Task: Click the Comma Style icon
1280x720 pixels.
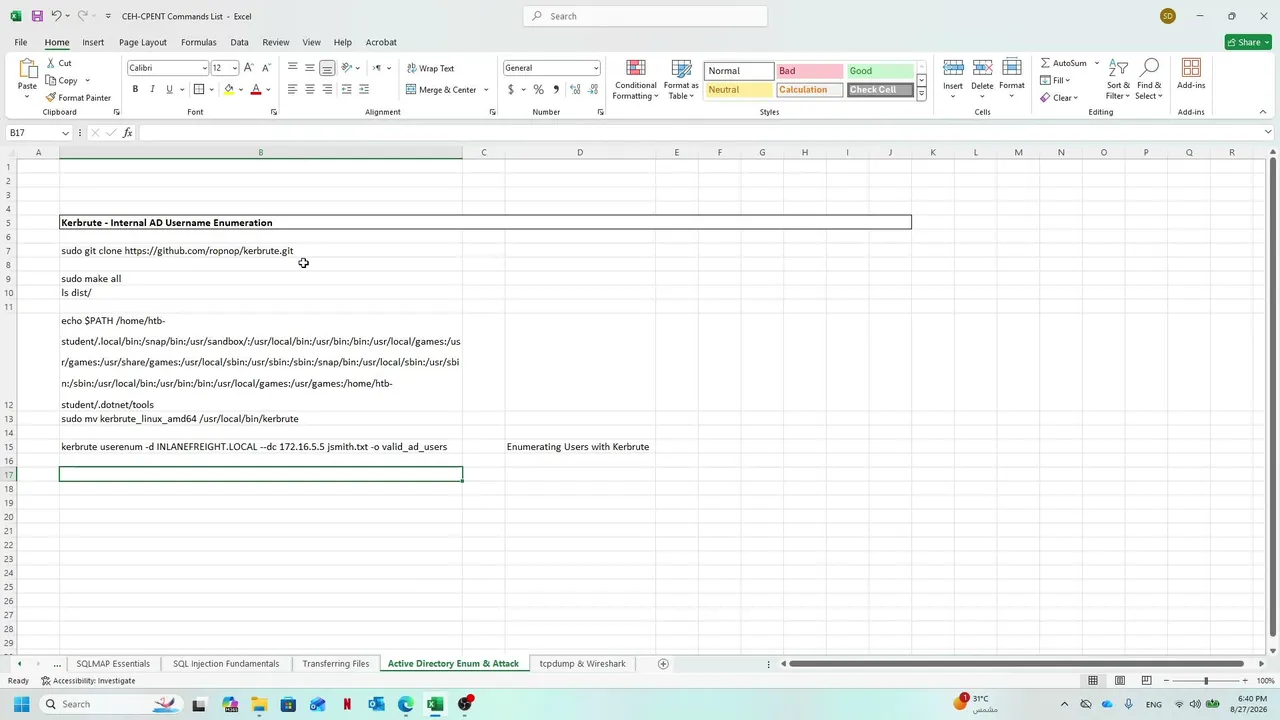Action: pos(556,89)
